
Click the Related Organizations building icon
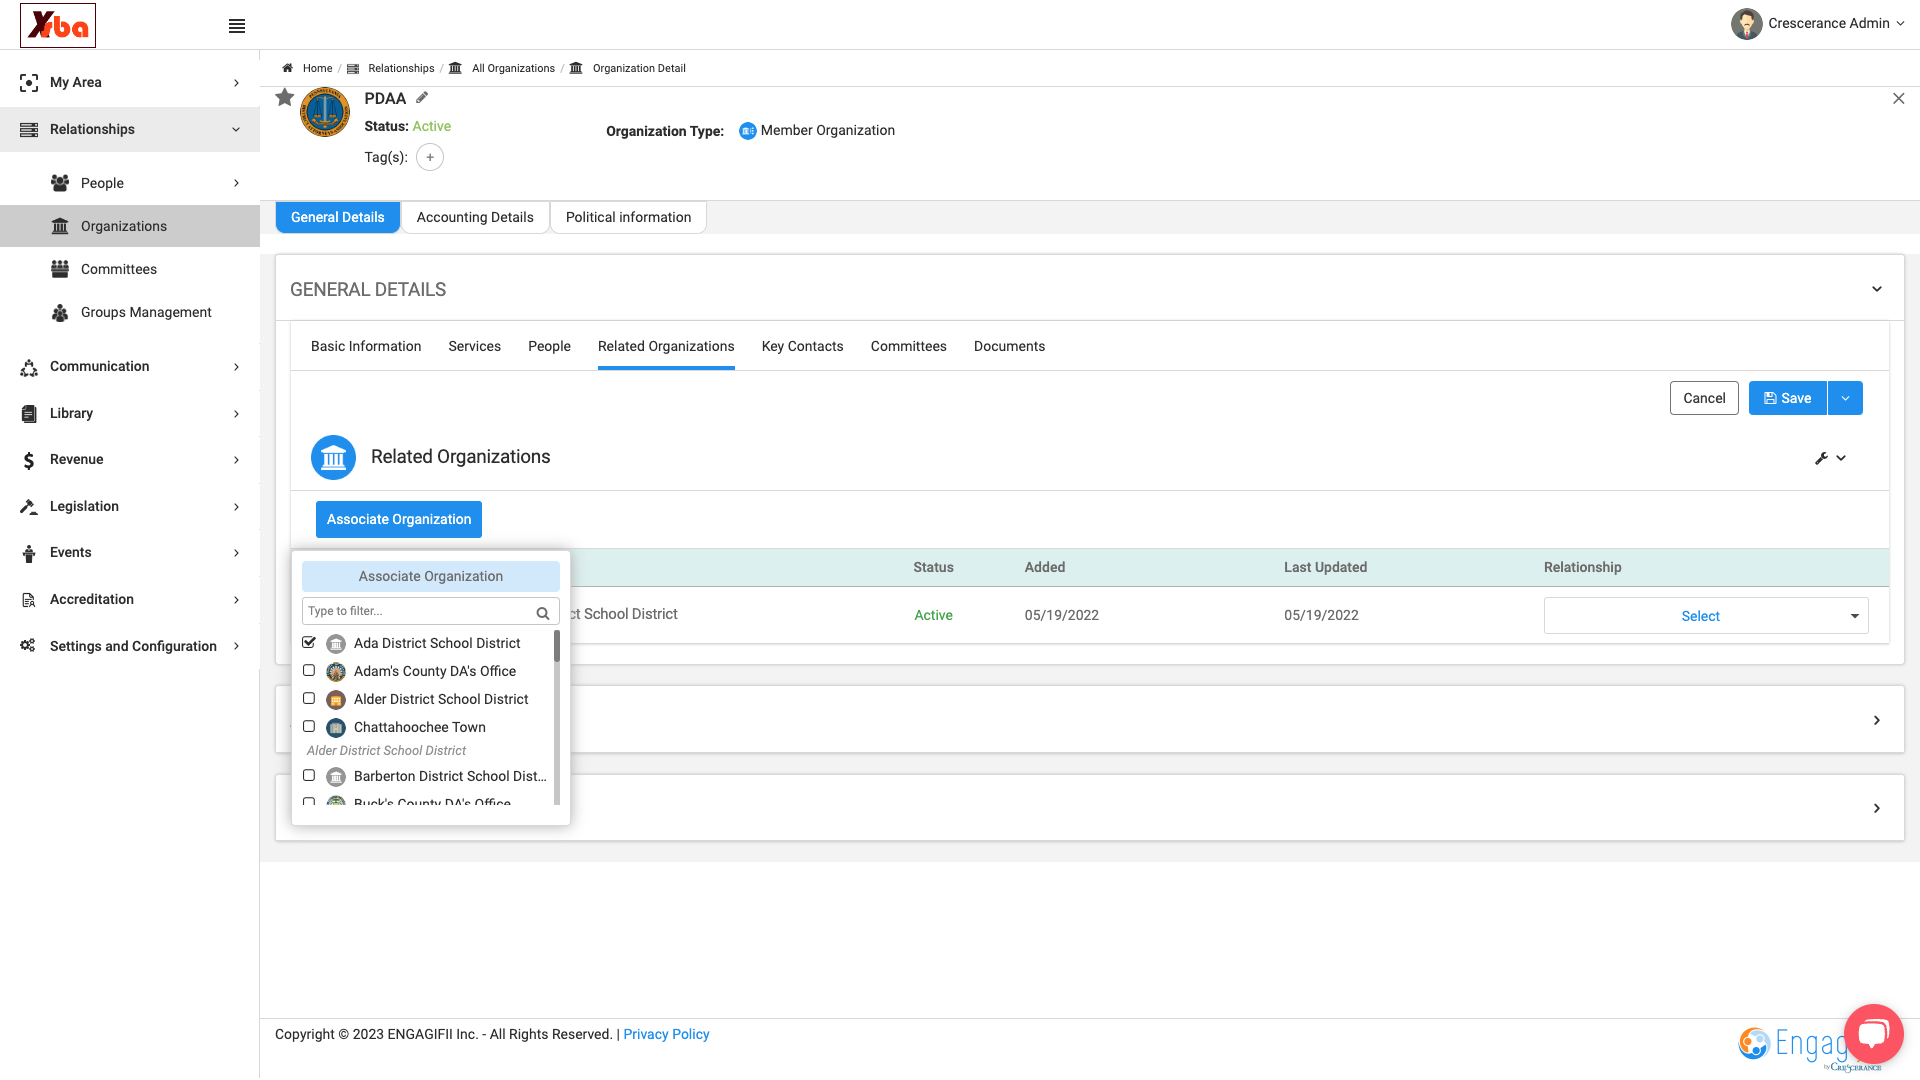point(333,457)
